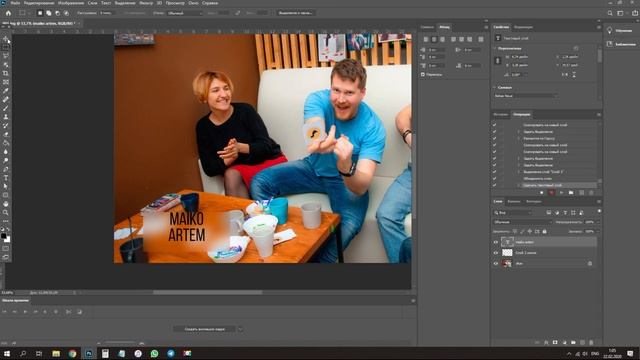Screen dimensions: 640x360
Task: Open the Файл menu
Action: click(x=15, y=3)
